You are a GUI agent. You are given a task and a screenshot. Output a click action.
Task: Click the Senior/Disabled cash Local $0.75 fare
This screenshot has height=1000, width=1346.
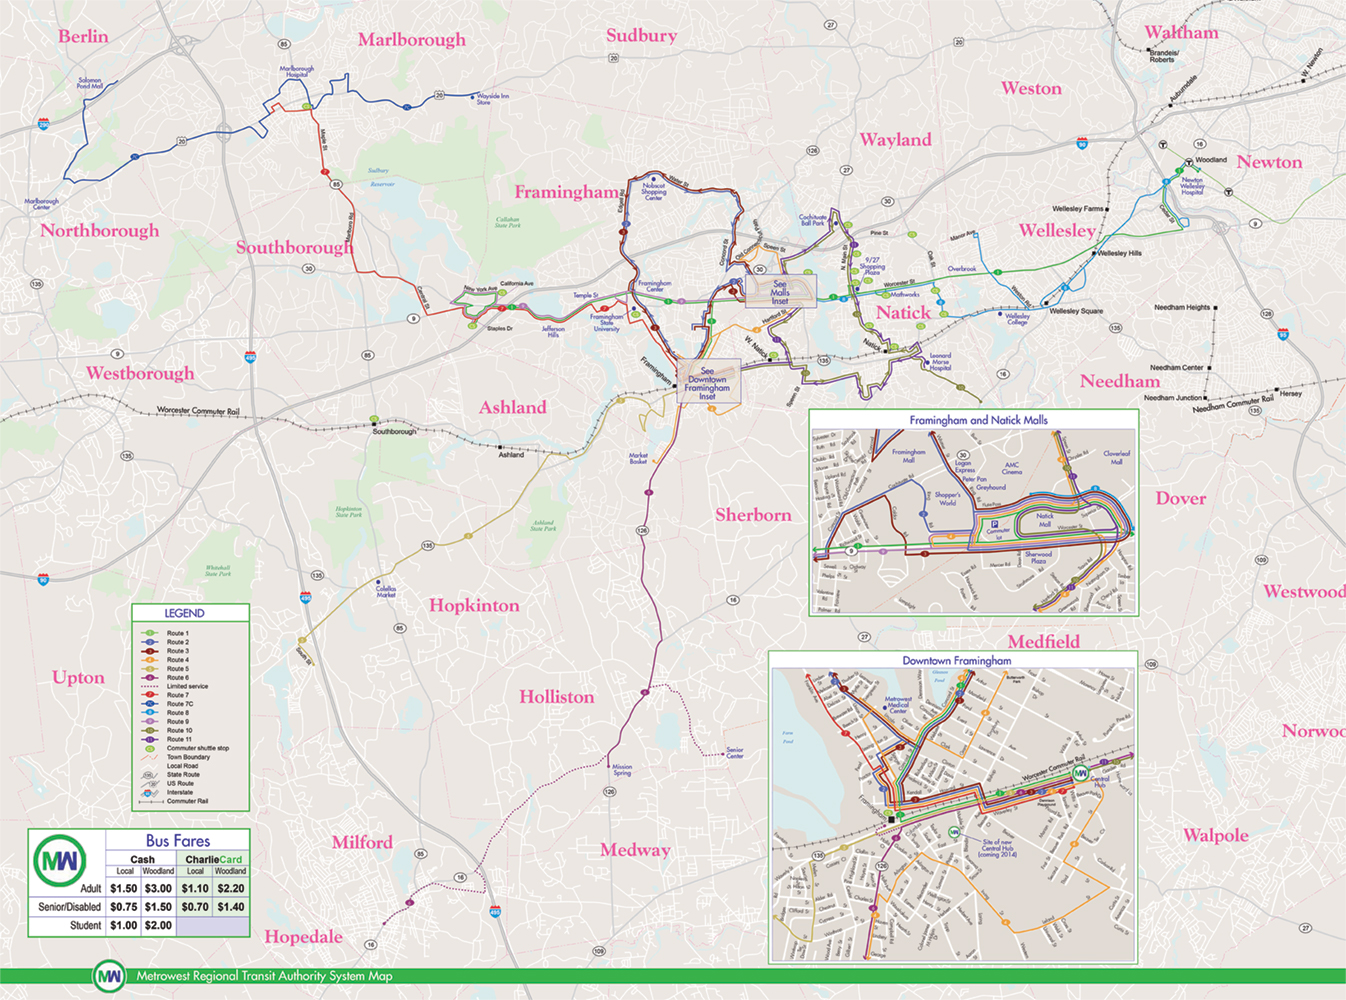click(124, 907)
